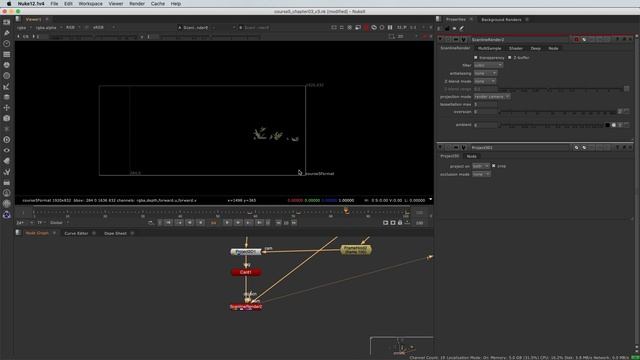Switch to the Dope Sheet tab
The image size is (640, 360).
point(115,233)
